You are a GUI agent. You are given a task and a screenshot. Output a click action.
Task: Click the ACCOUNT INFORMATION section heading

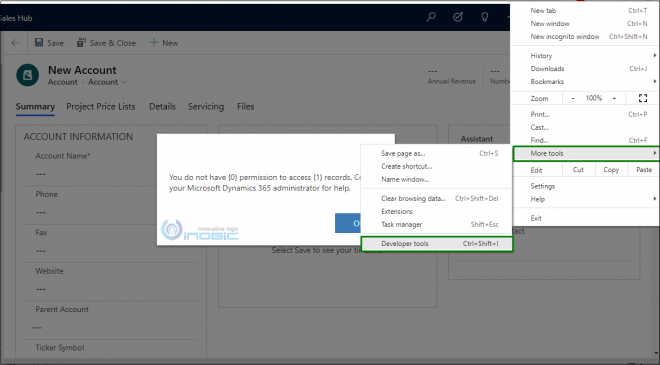pos(78,136)
